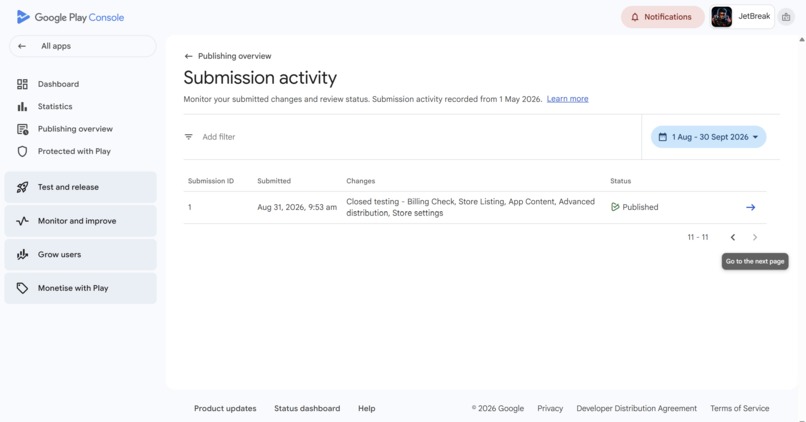Click the Google Play Console logo
Screen dimensions: 806x422
tap(70, 17)
